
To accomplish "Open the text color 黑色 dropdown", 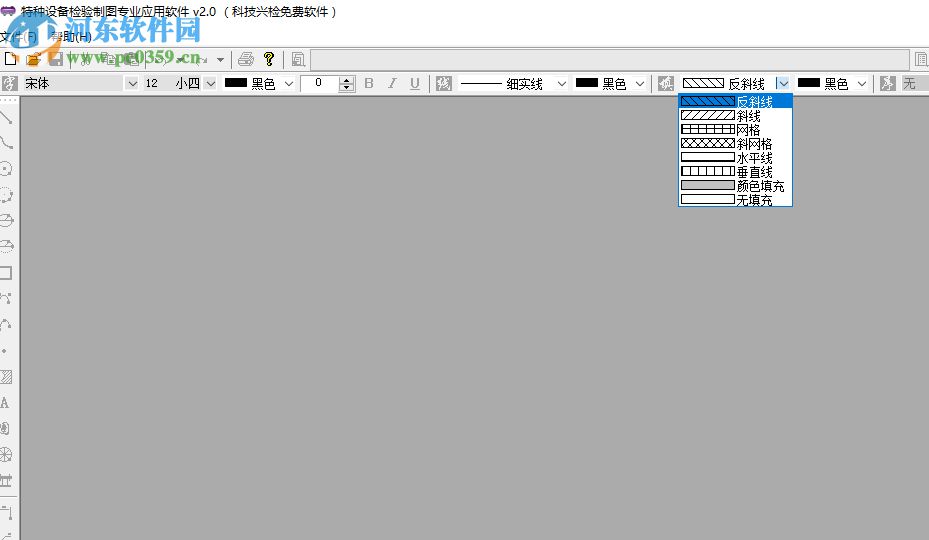I will pos(289,84).
